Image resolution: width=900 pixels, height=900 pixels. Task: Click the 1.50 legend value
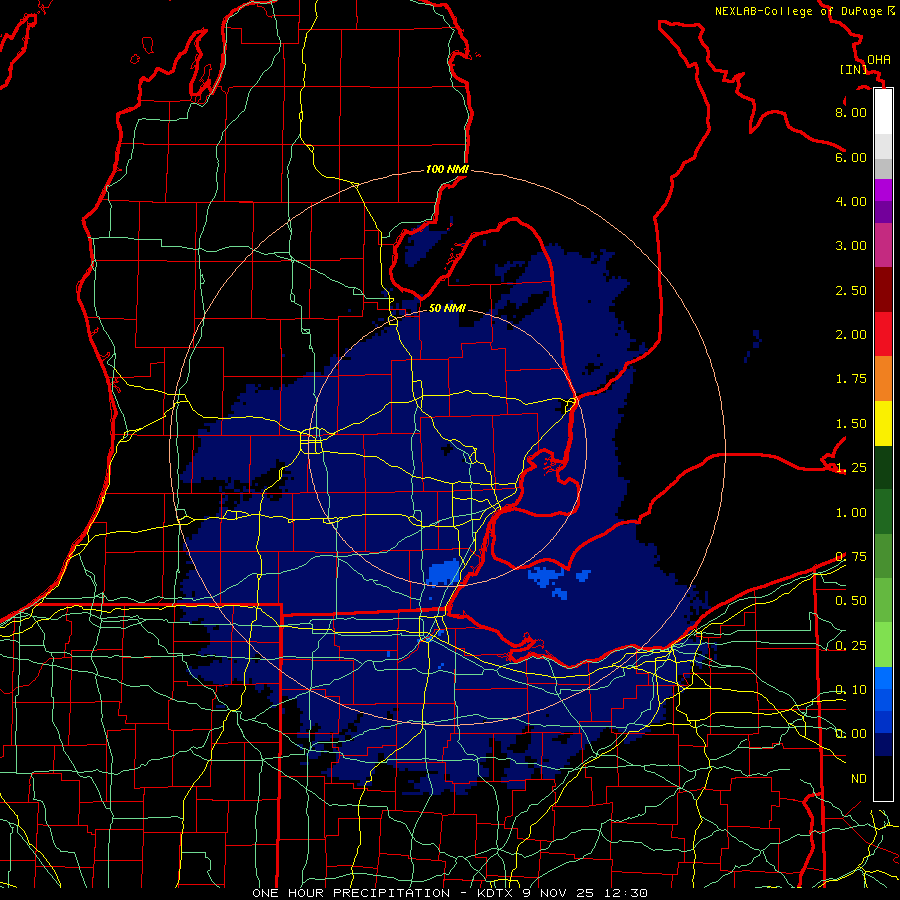click(x=851, y=424)
